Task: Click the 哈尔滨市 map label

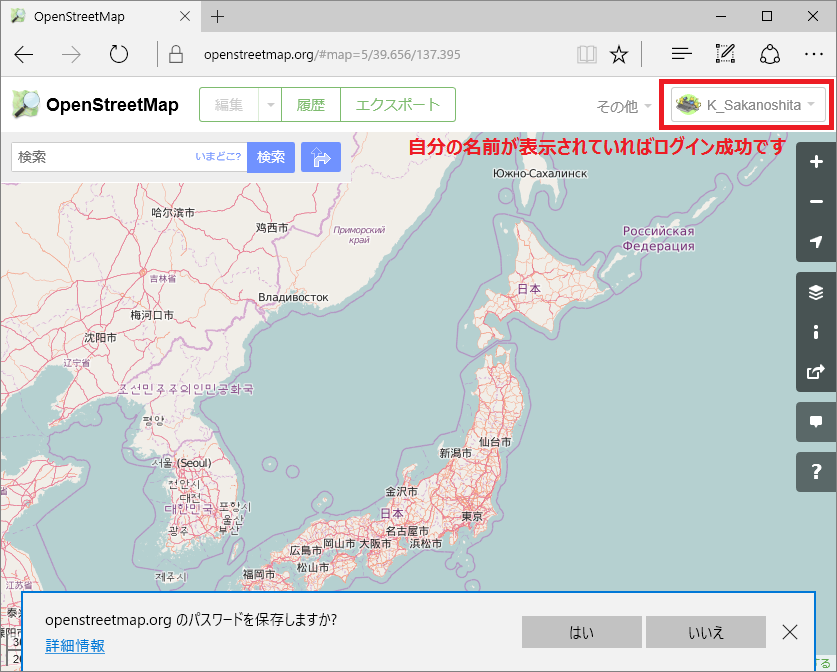Action: click(x=173, y=212)
